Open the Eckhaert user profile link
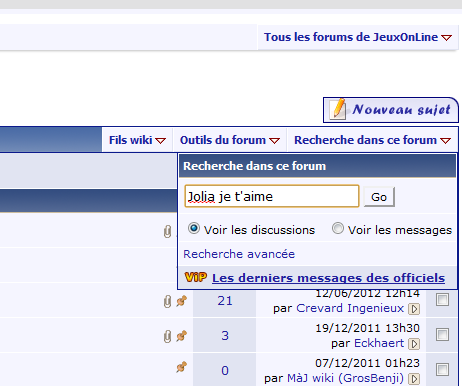Viewport: 462px width, 386px height. click(379, 343)
